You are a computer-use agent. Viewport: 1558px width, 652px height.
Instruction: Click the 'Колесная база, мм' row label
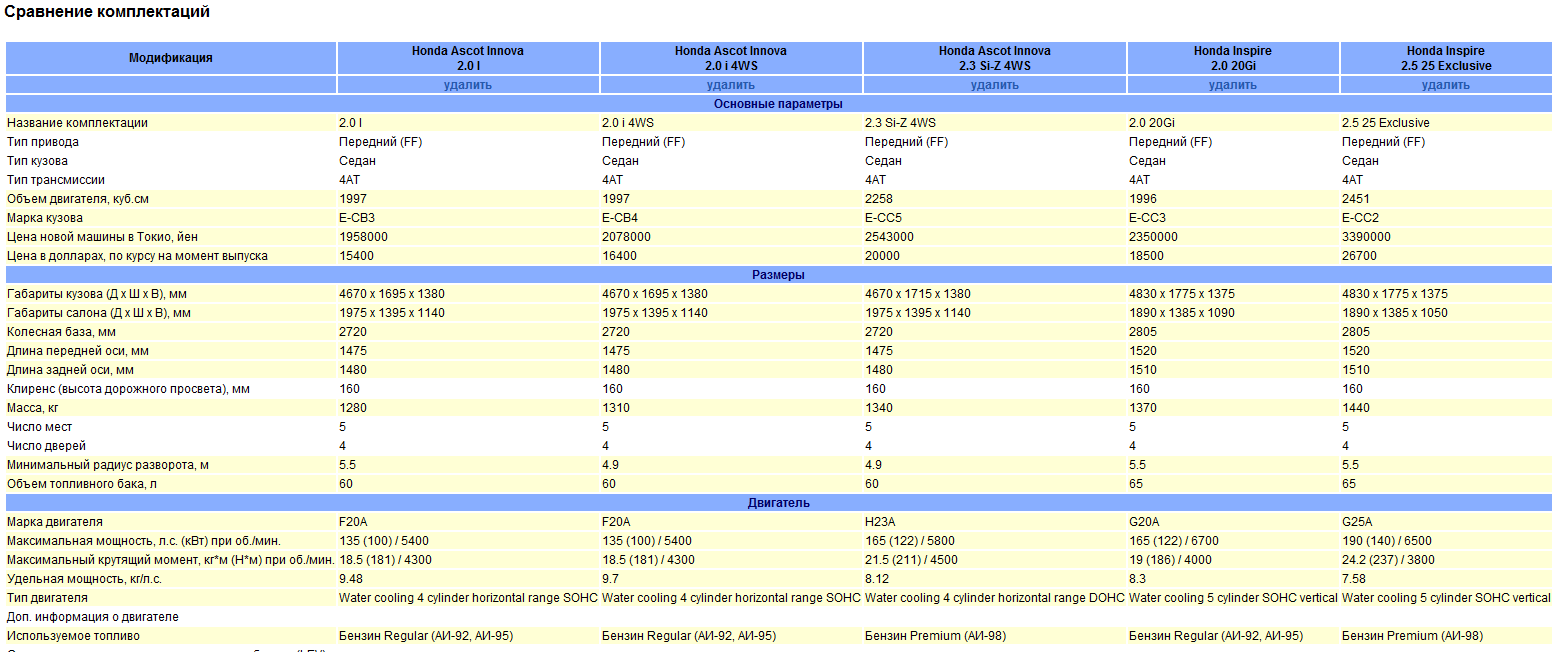[61, 332]
